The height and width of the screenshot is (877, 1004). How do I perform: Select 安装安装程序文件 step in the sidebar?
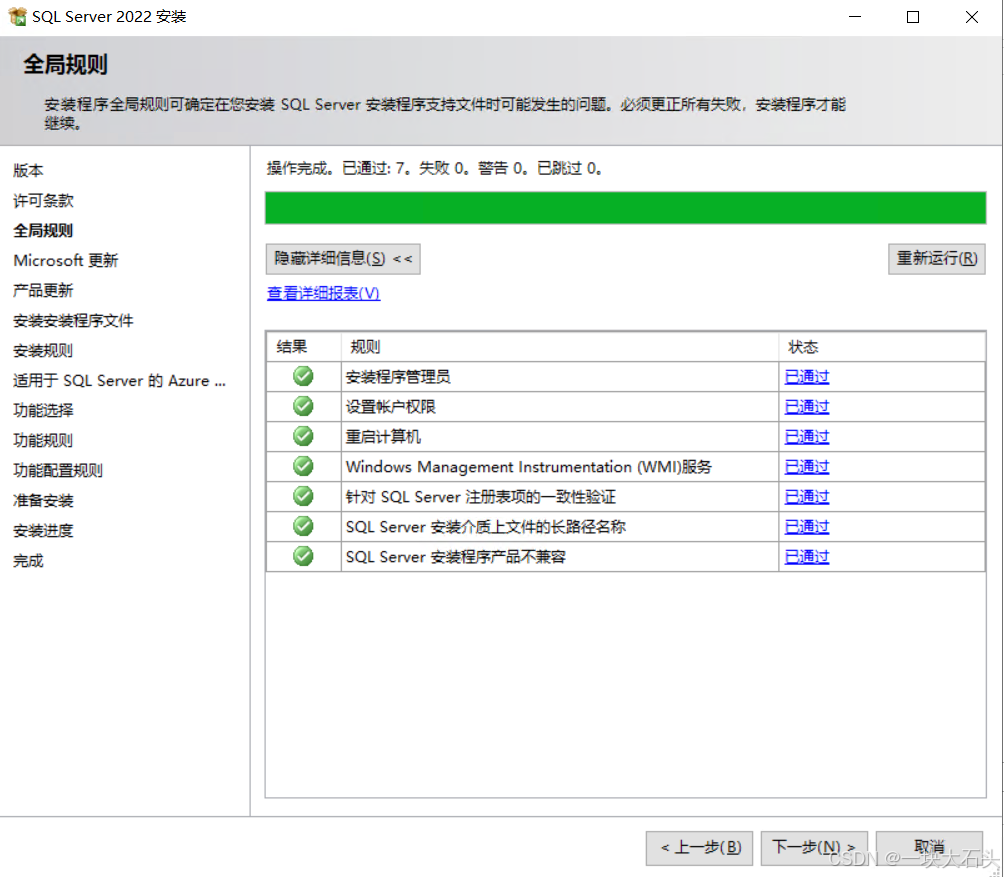pyautogui.click(x=73, y=321)
